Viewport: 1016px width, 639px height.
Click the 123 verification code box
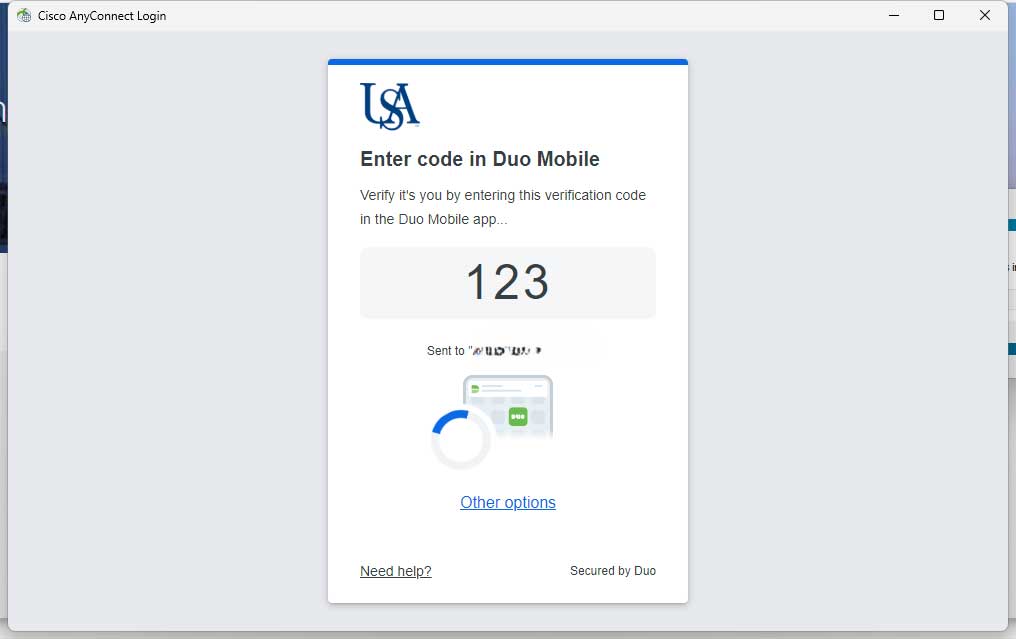pyautogui.click(x=507, y=283)
